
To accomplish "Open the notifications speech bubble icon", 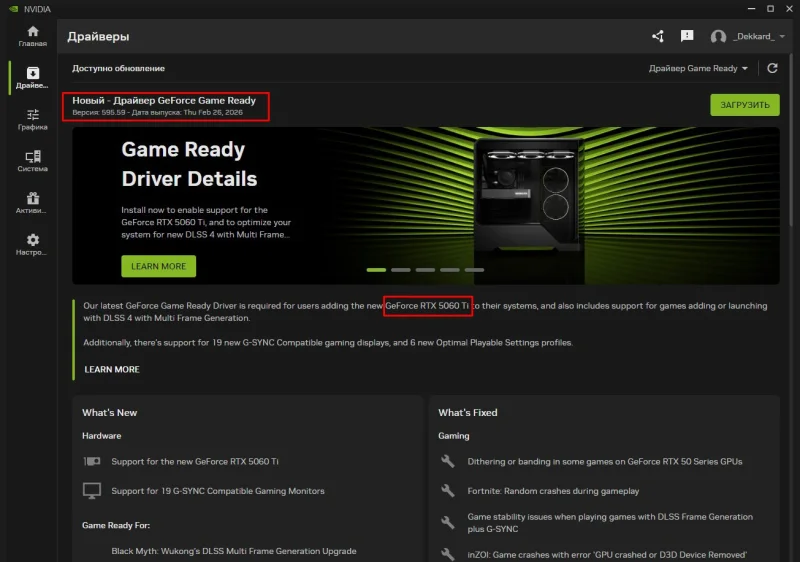I will click(x=687, y=37).
